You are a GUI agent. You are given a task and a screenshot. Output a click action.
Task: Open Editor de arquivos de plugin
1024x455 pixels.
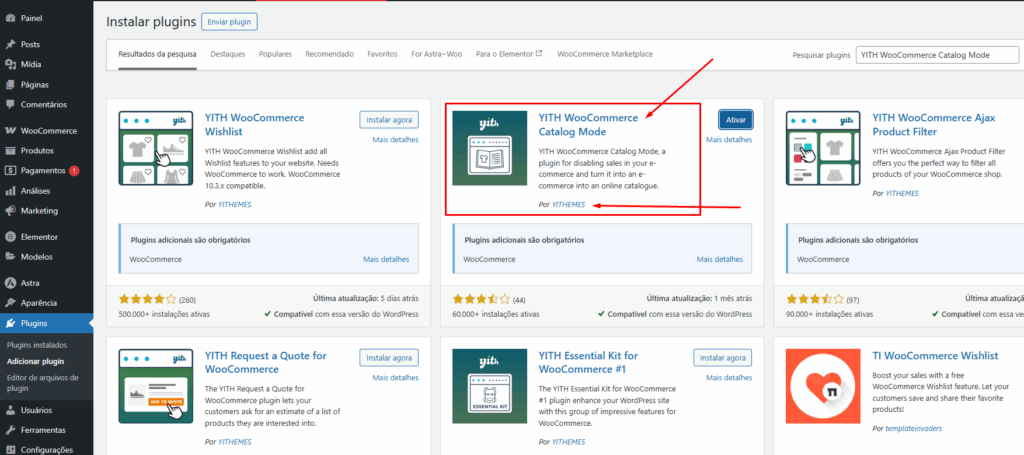pos(42,383)
